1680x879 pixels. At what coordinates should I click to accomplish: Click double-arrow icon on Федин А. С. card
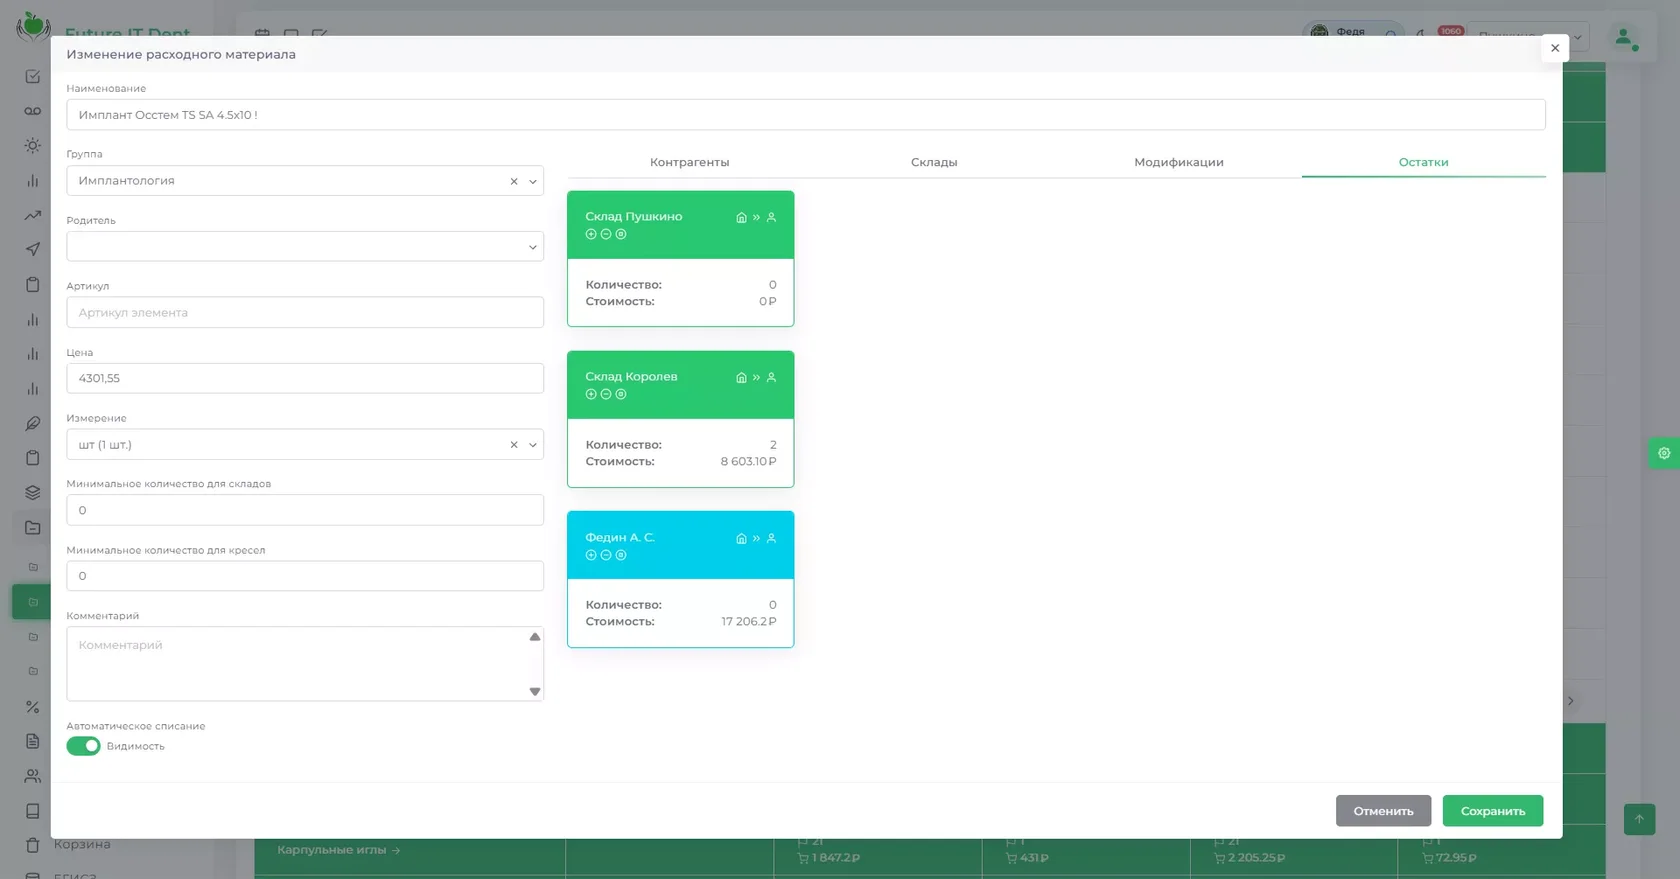point(756,538)
